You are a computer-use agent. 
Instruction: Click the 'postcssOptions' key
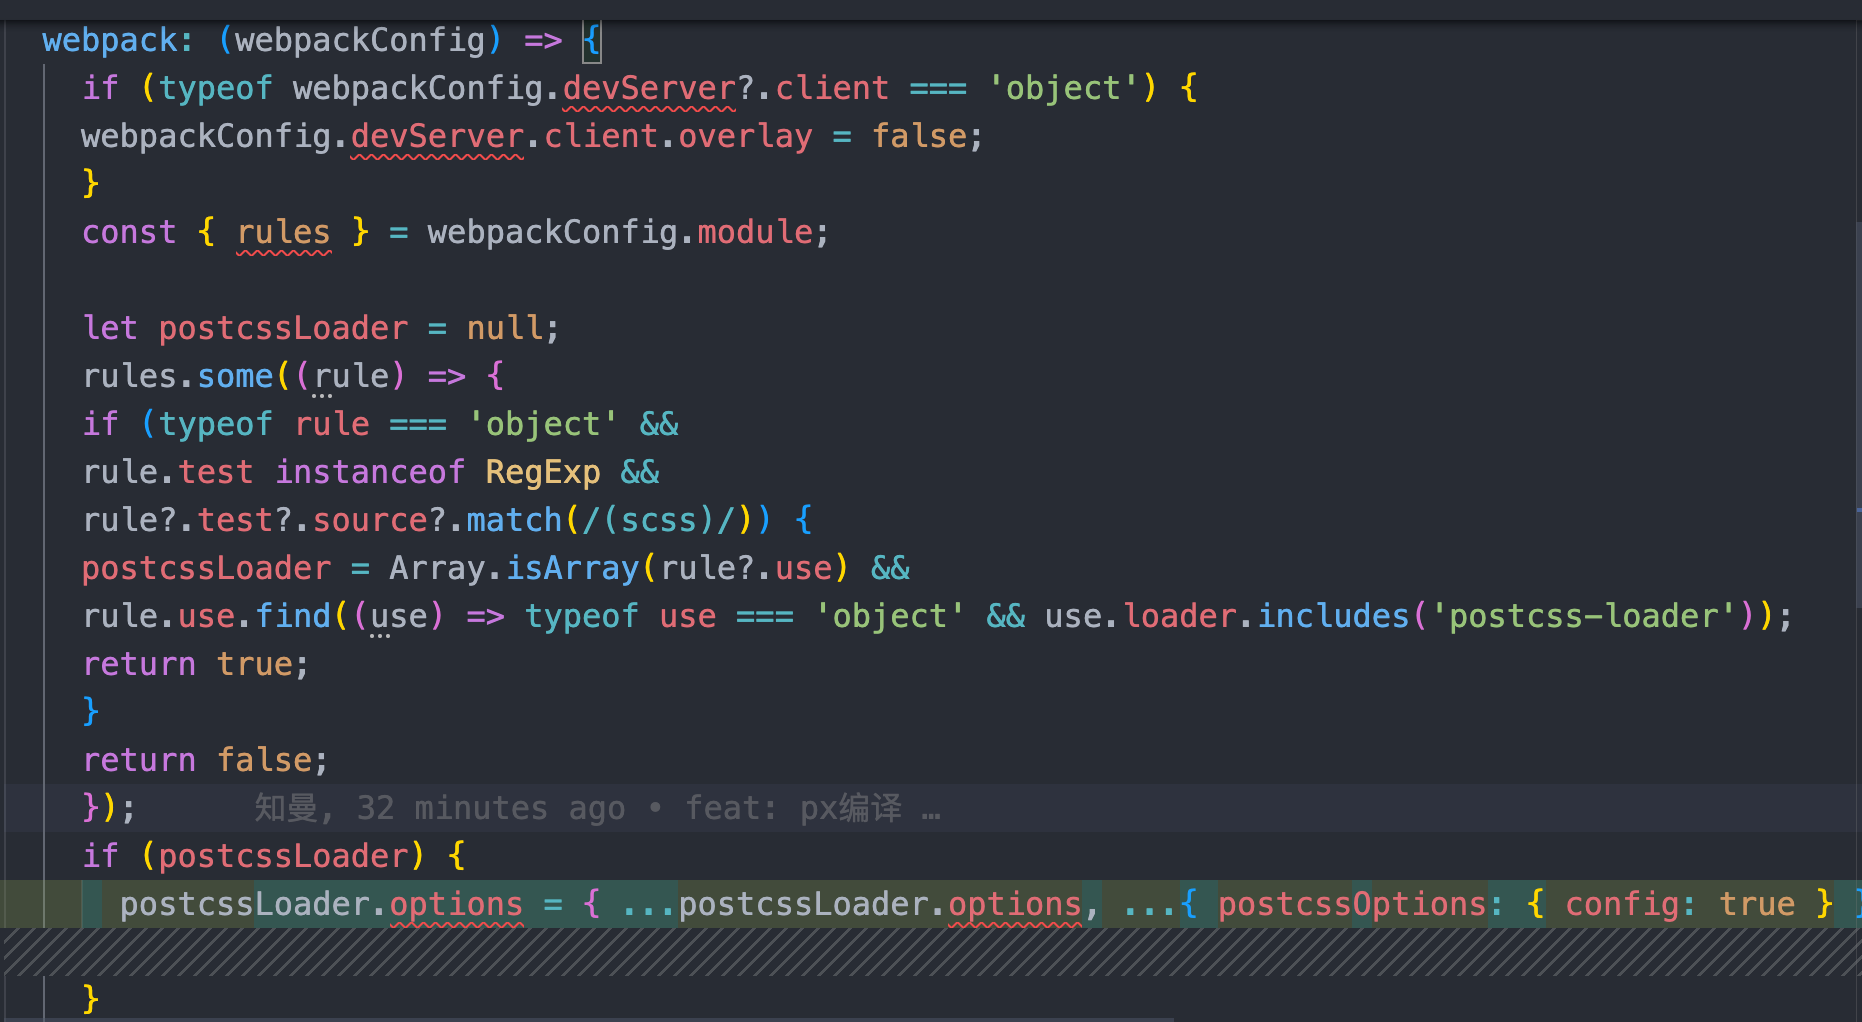(1352, 904)
